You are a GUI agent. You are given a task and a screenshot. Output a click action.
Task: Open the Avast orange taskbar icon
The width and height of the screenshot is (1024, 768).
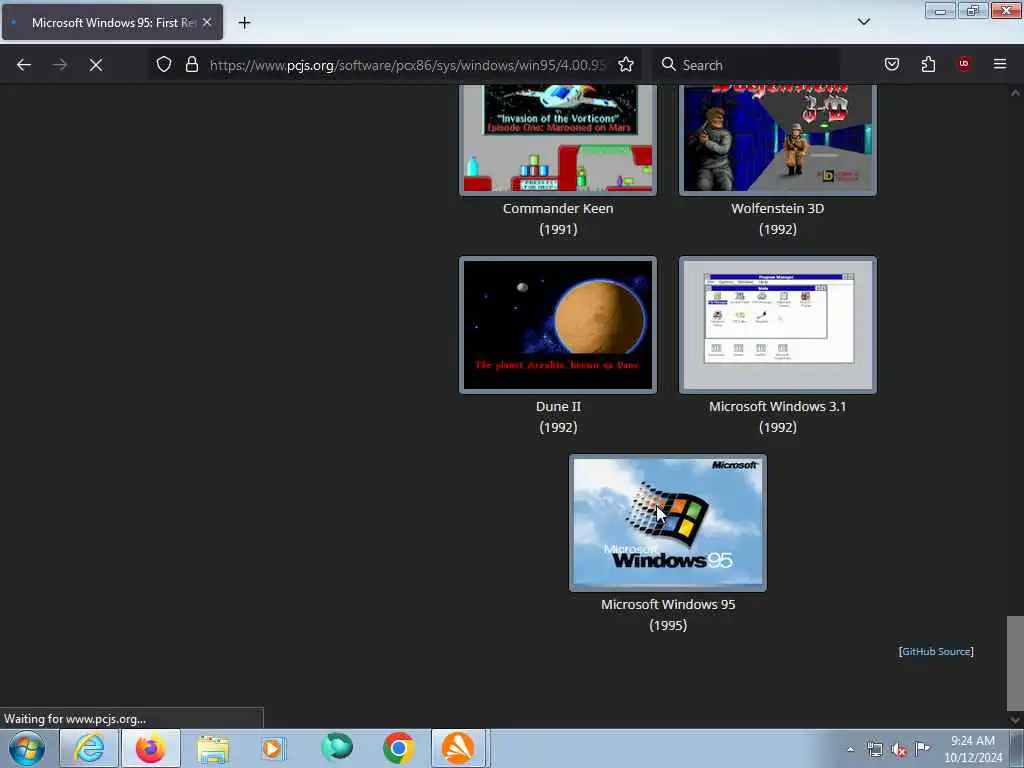tap(458, 748)
